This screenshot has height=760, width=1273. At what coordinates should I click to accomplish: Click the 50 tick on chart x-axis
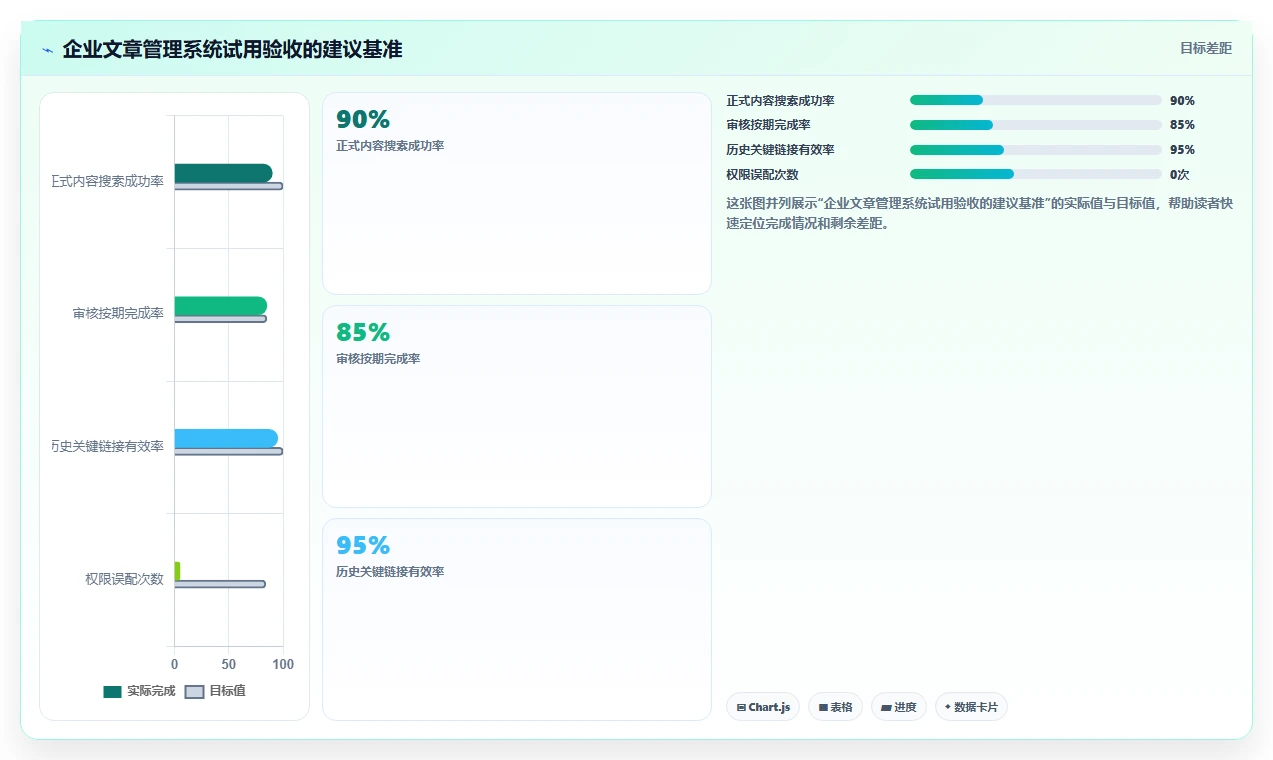click(229, 664)
